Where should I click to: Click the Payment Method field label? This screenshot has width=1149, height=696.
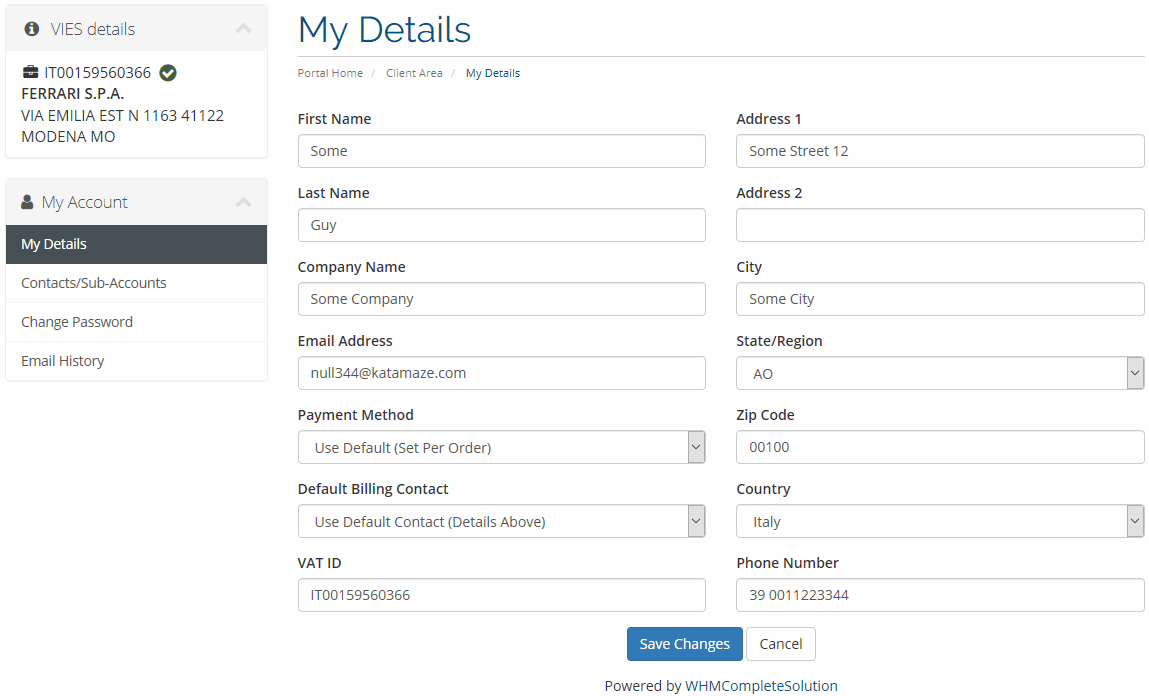[x=355, y=415]
